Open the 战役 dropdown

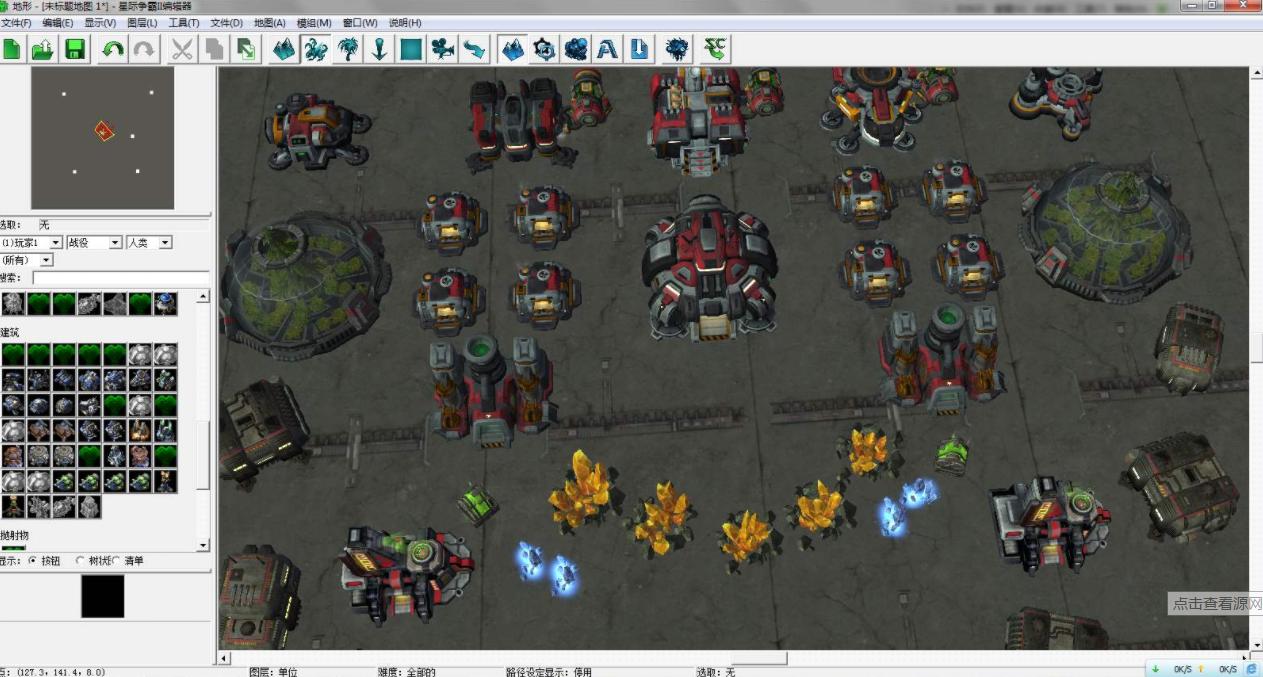coord(95,243)
